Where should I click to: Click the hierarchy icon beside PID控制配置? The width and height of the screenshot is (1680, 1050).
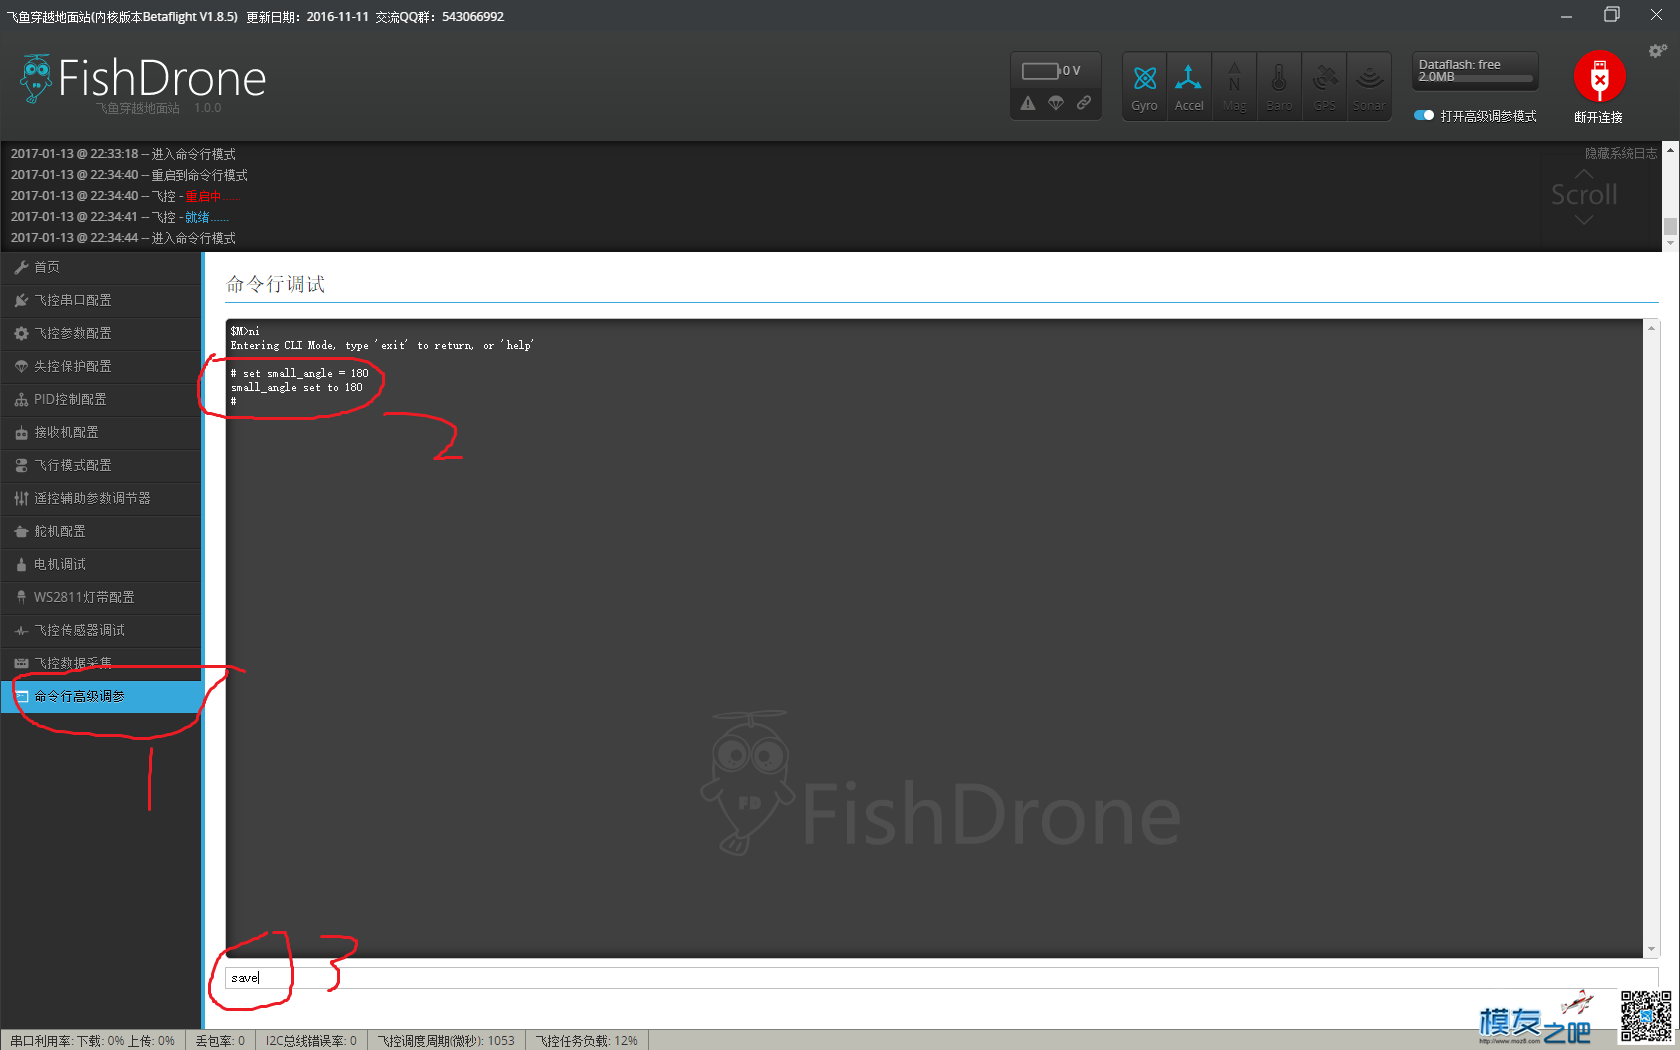(x=21, y=399)
